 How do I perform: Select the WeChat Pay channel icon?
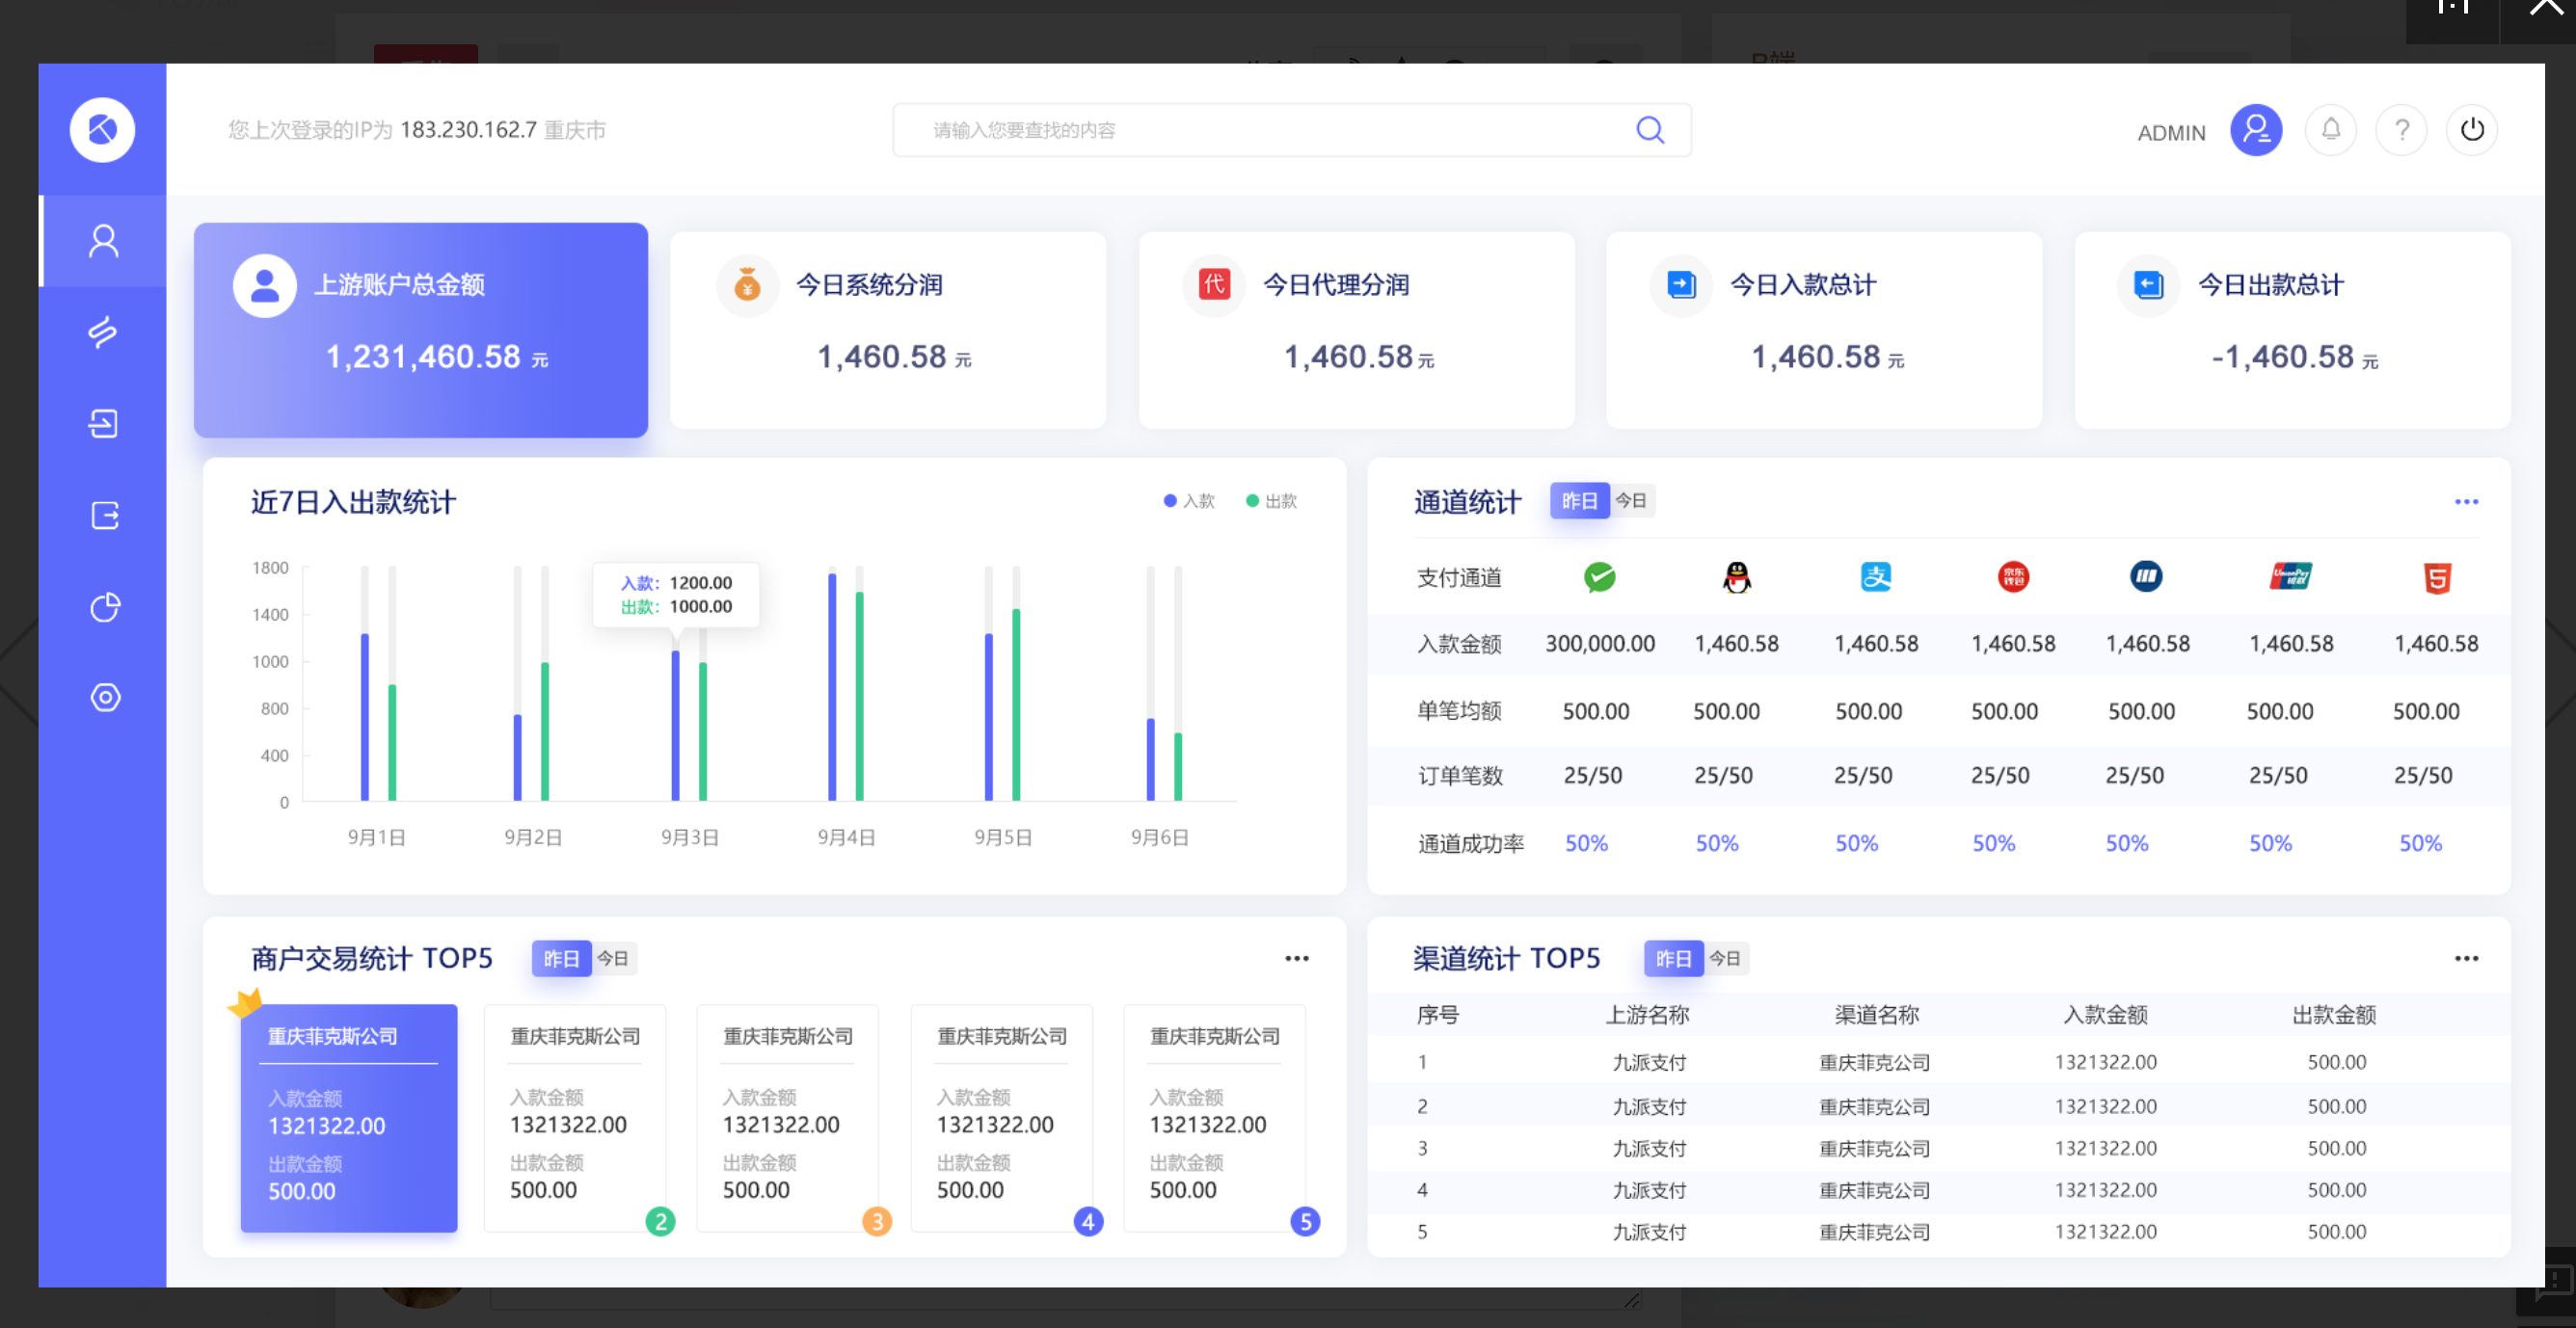(x=1599, y=577)
